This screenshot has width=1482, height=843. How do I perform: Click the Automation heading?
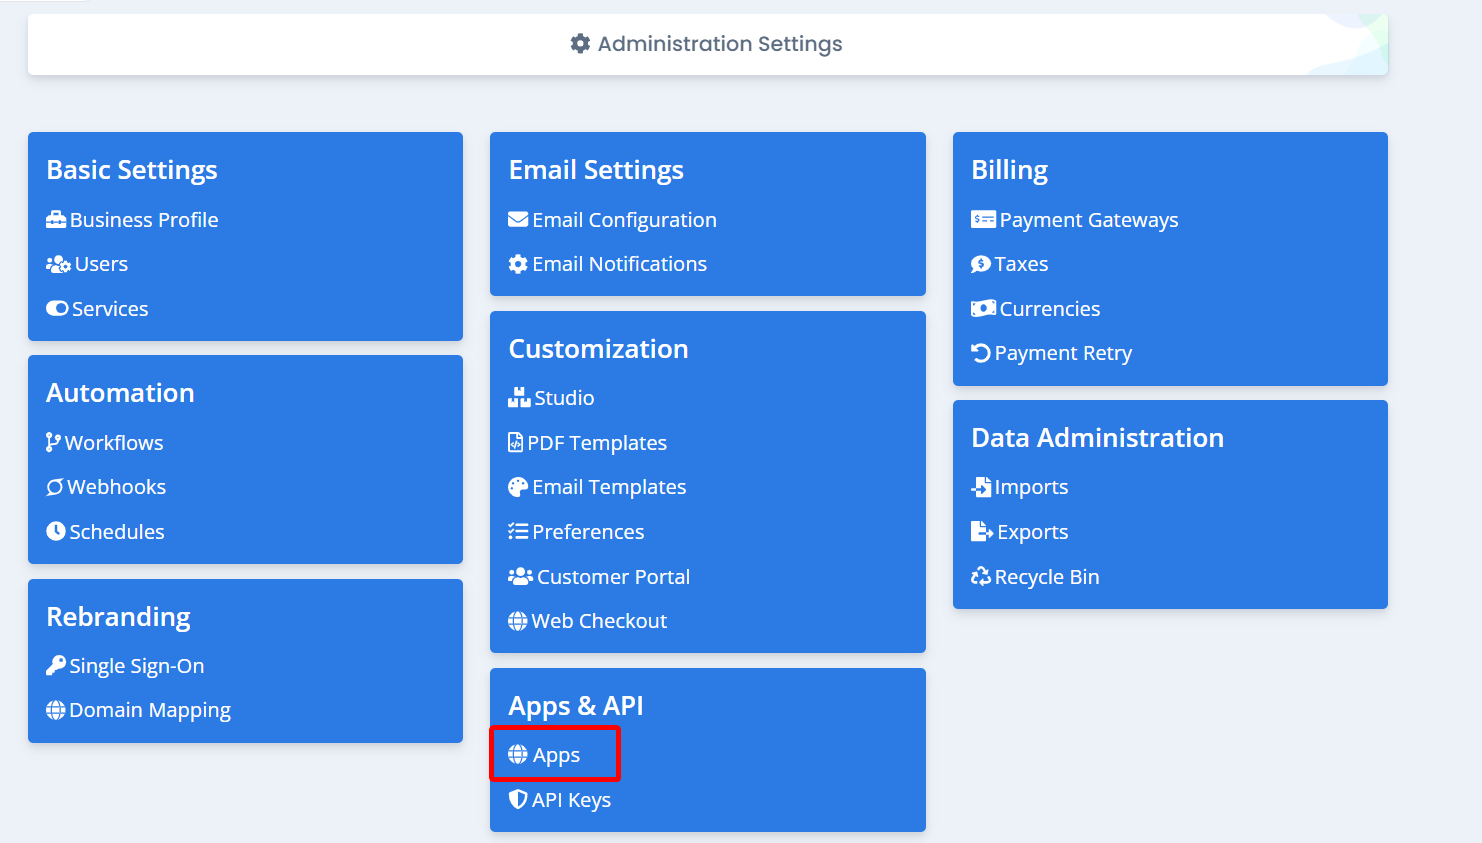(x=120, y=393)
